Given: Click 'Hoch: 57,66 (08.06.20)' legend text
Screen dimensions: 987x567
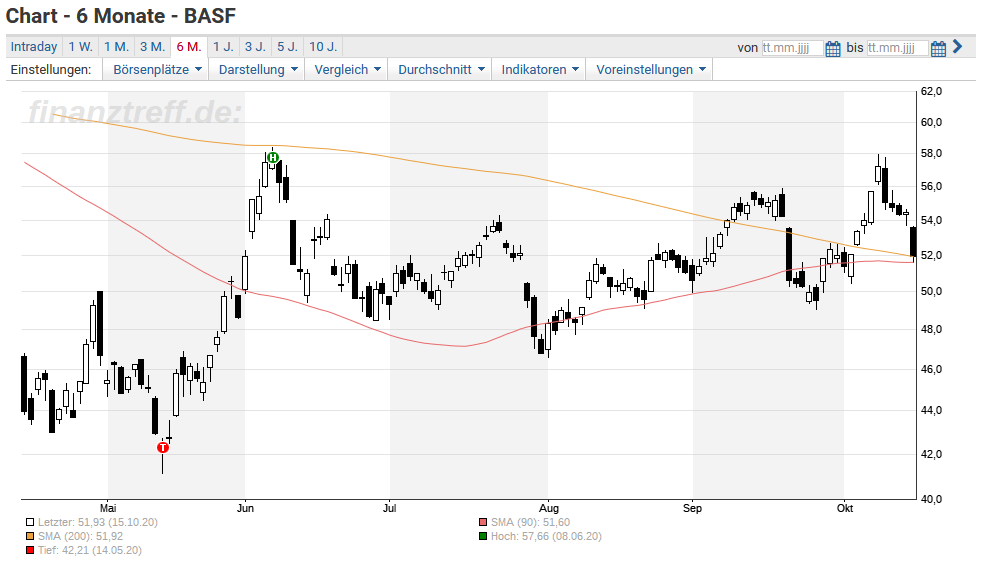Looking at the screenshot, I should 546,536.
